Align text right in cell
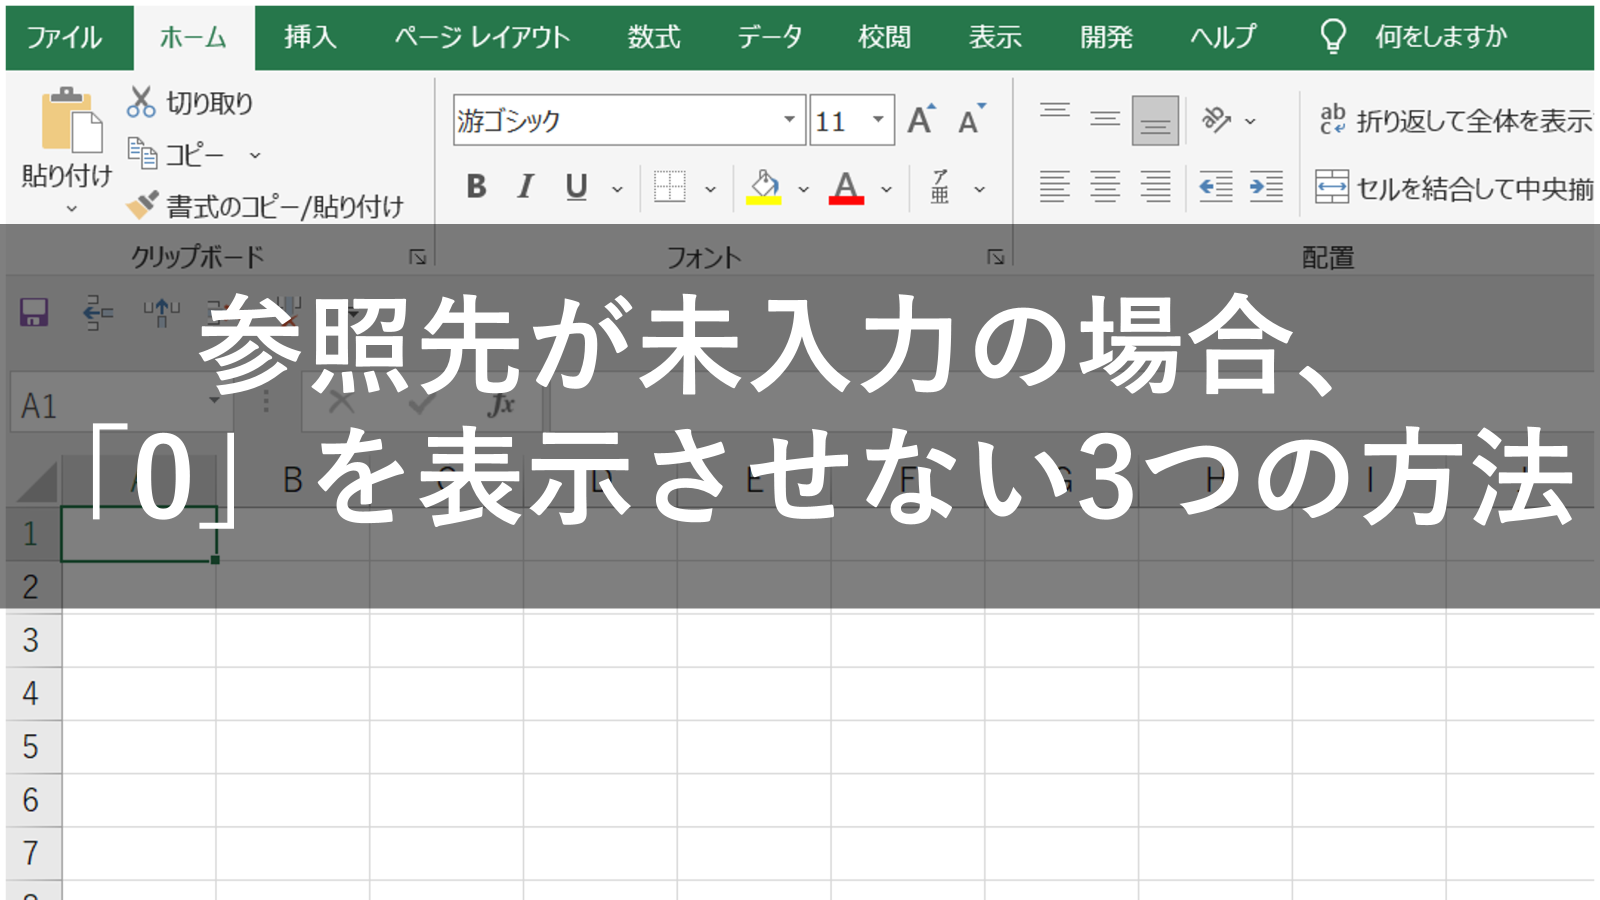This screenshot has width=1600, height=900. 1155,186
